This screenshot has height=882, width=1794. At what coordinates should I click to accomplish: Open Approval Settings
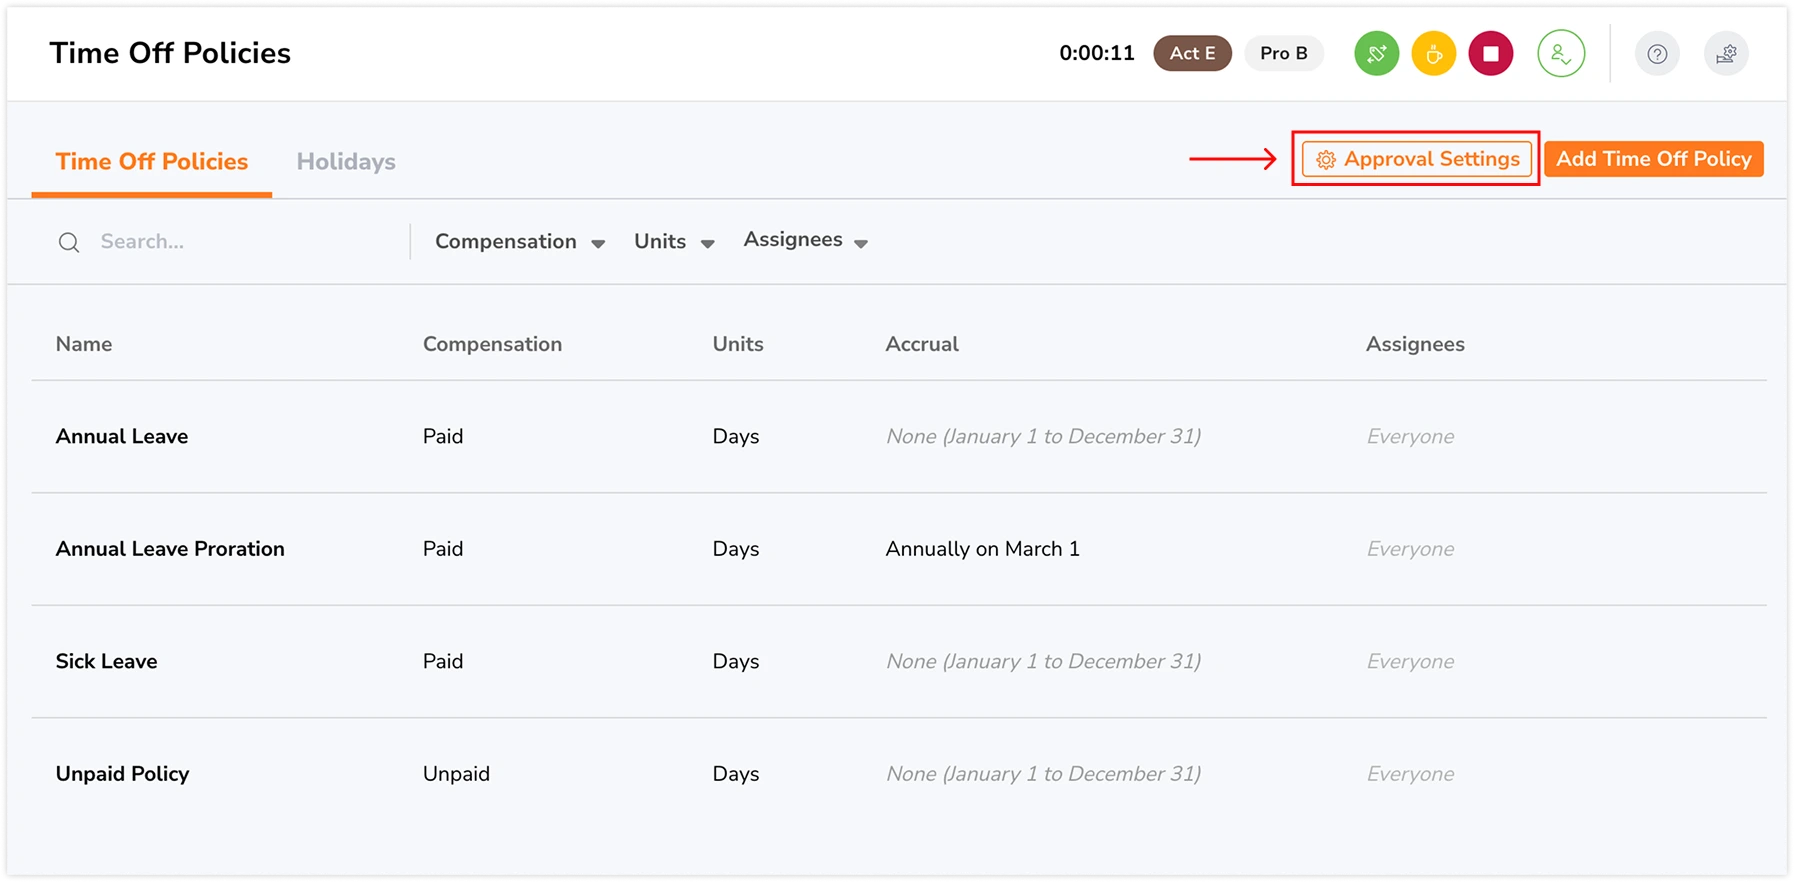(1417, 159)
